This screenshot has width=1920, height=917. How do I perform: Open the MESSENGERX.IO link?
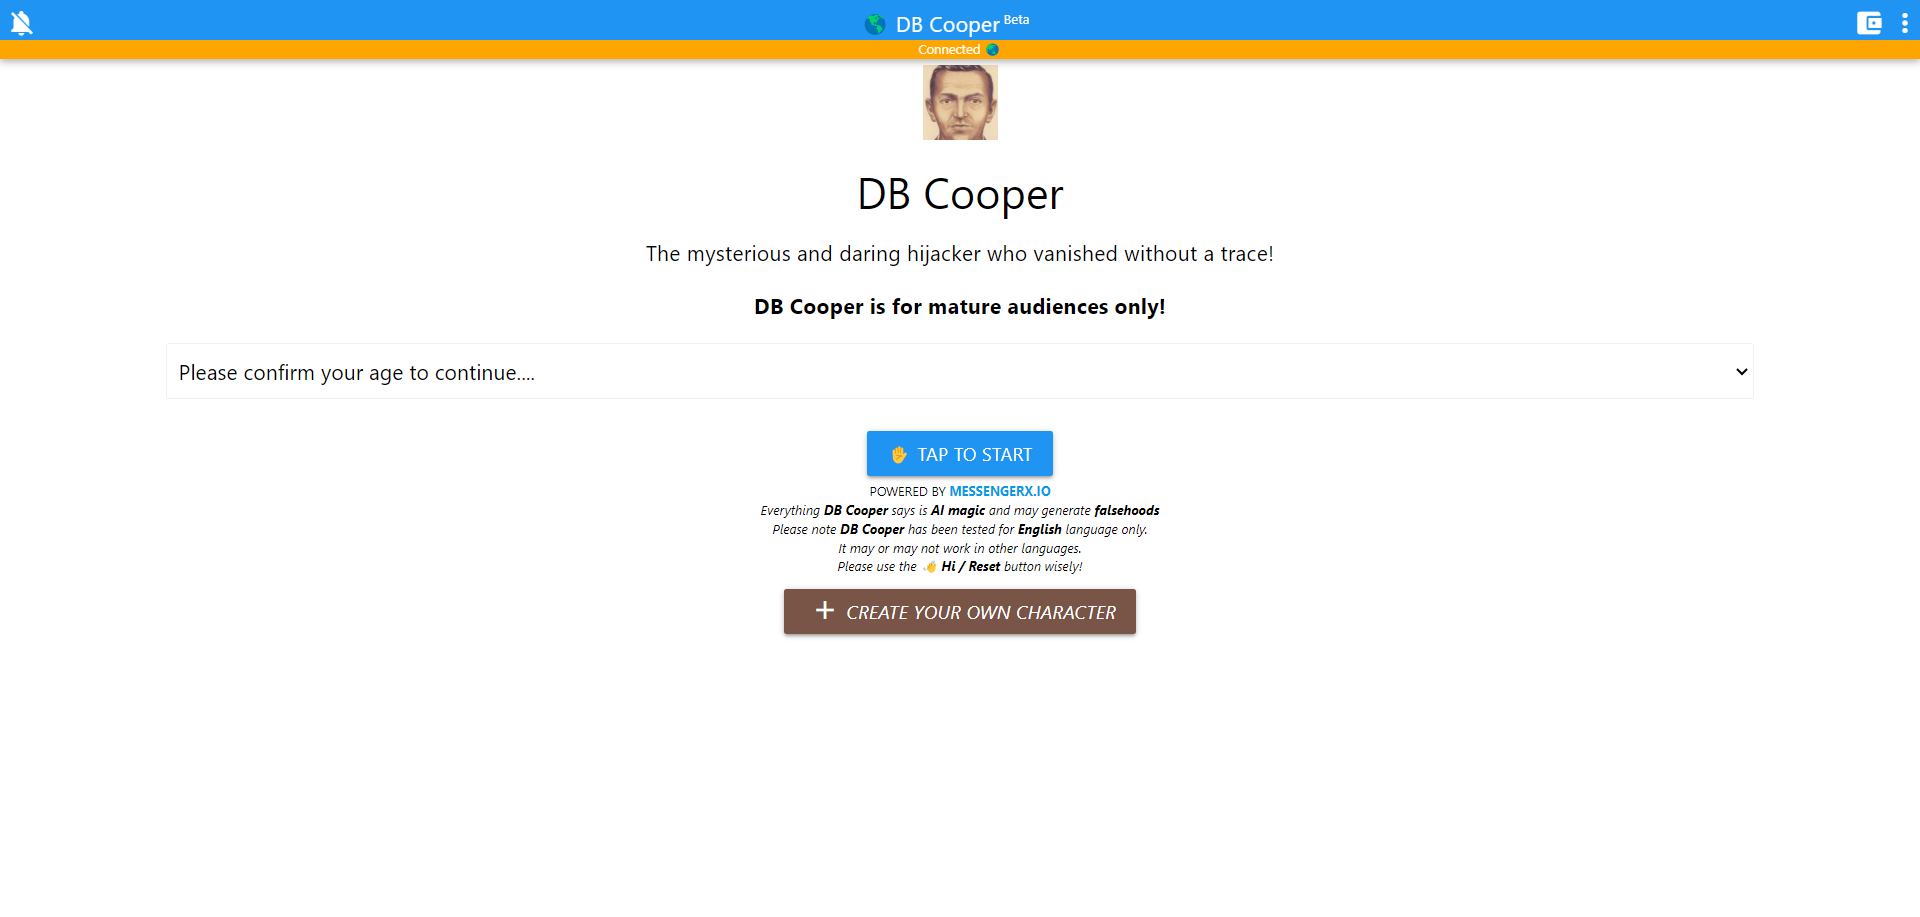(x=999, y=490)
